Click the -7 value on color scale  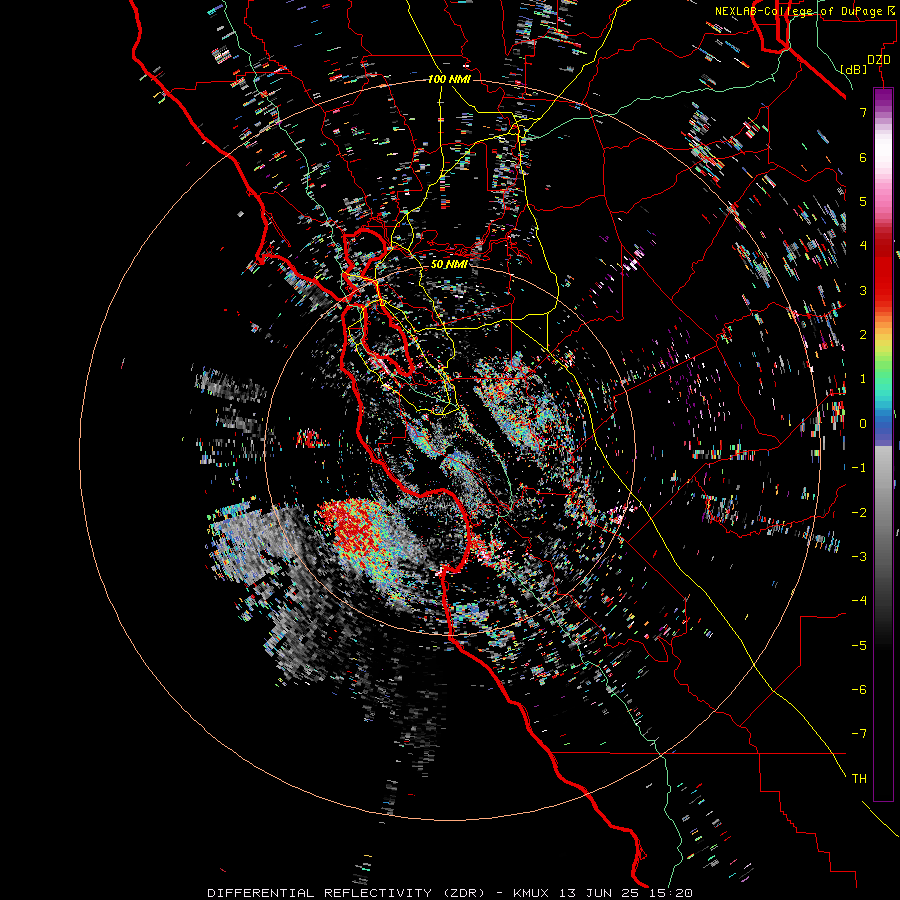(x=859, y=734)
